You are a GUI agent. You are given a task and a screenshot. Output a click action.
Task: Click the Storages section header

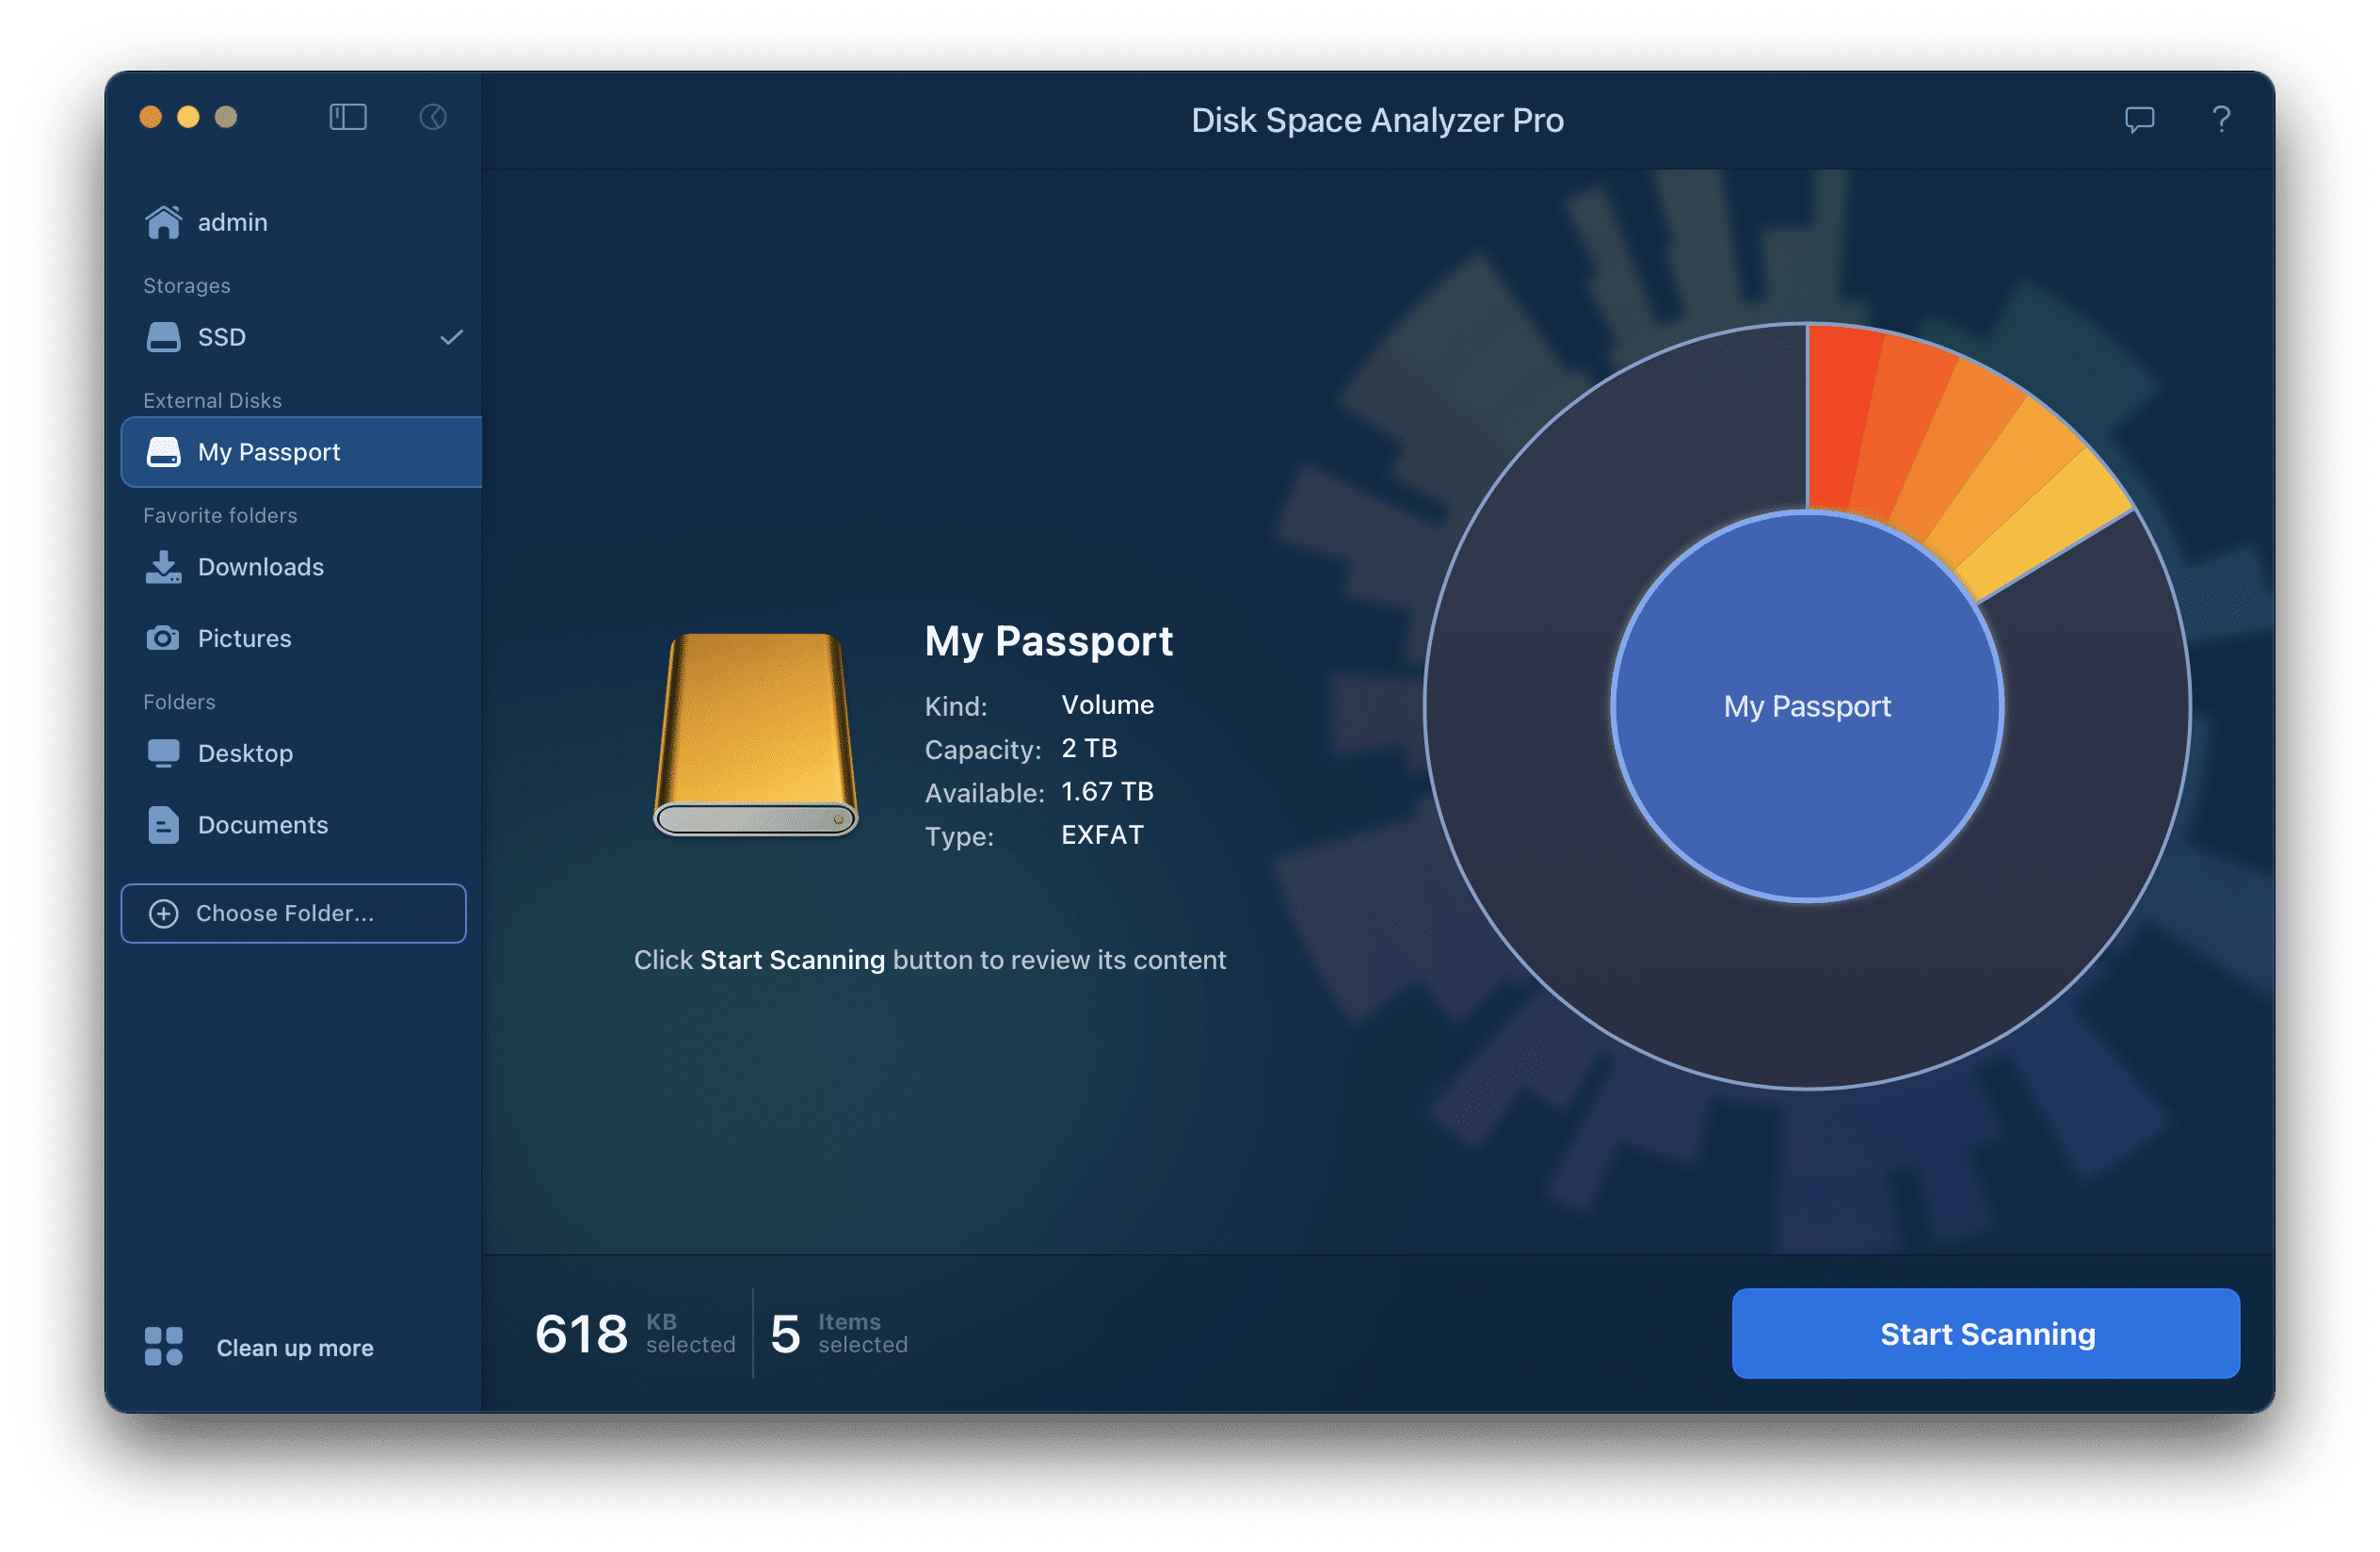point(186,286)
